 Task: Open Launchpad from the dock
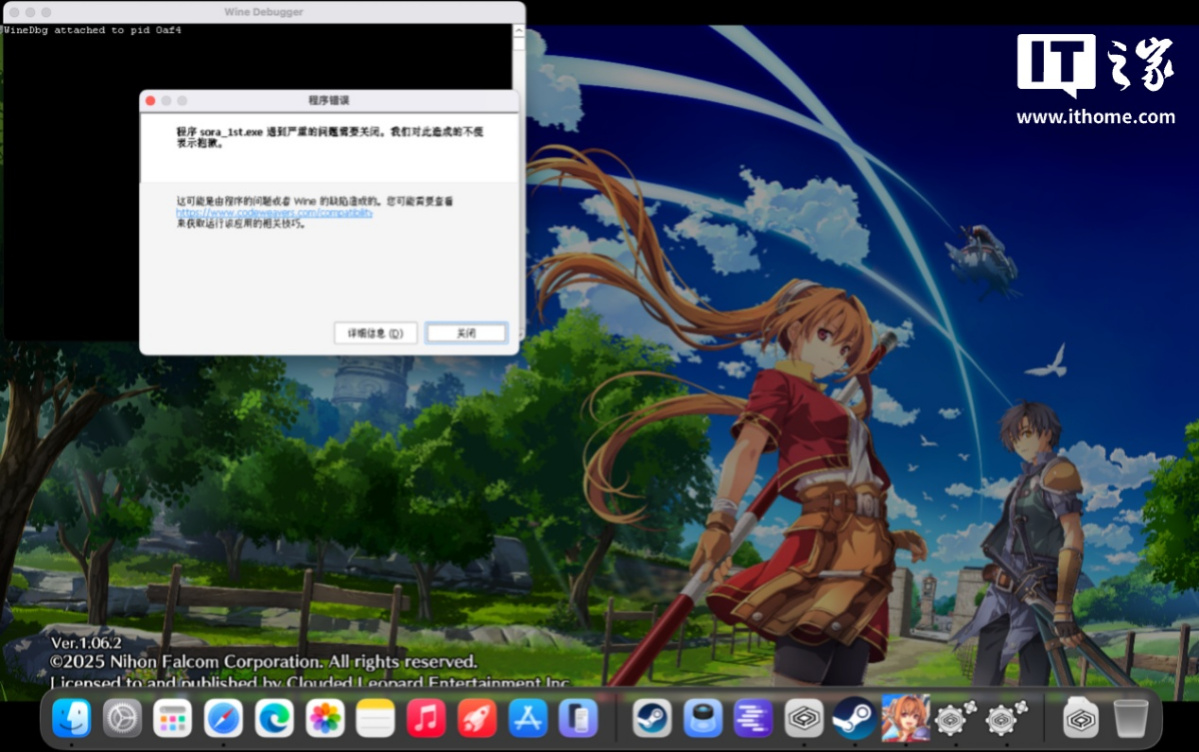[173, 718]
